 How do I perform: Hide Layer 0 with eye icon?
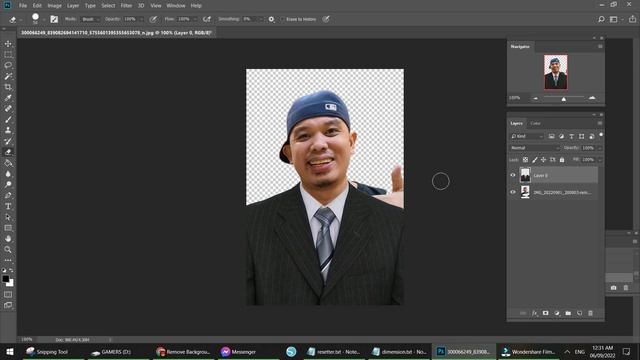513,175
